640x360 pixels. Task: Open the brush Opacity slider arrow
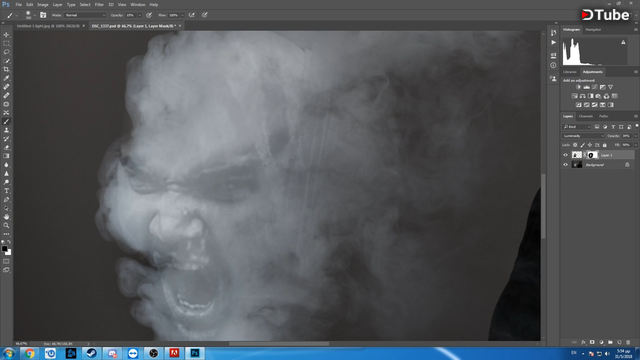pyautogui.click(x=140, y=15)
